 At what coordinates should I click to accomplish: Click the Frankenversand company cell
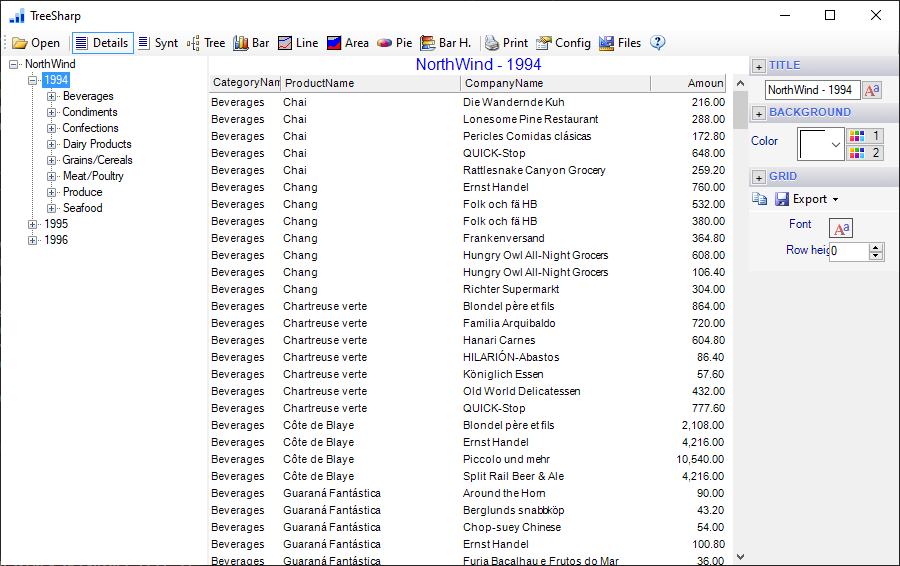pos(503,238)
